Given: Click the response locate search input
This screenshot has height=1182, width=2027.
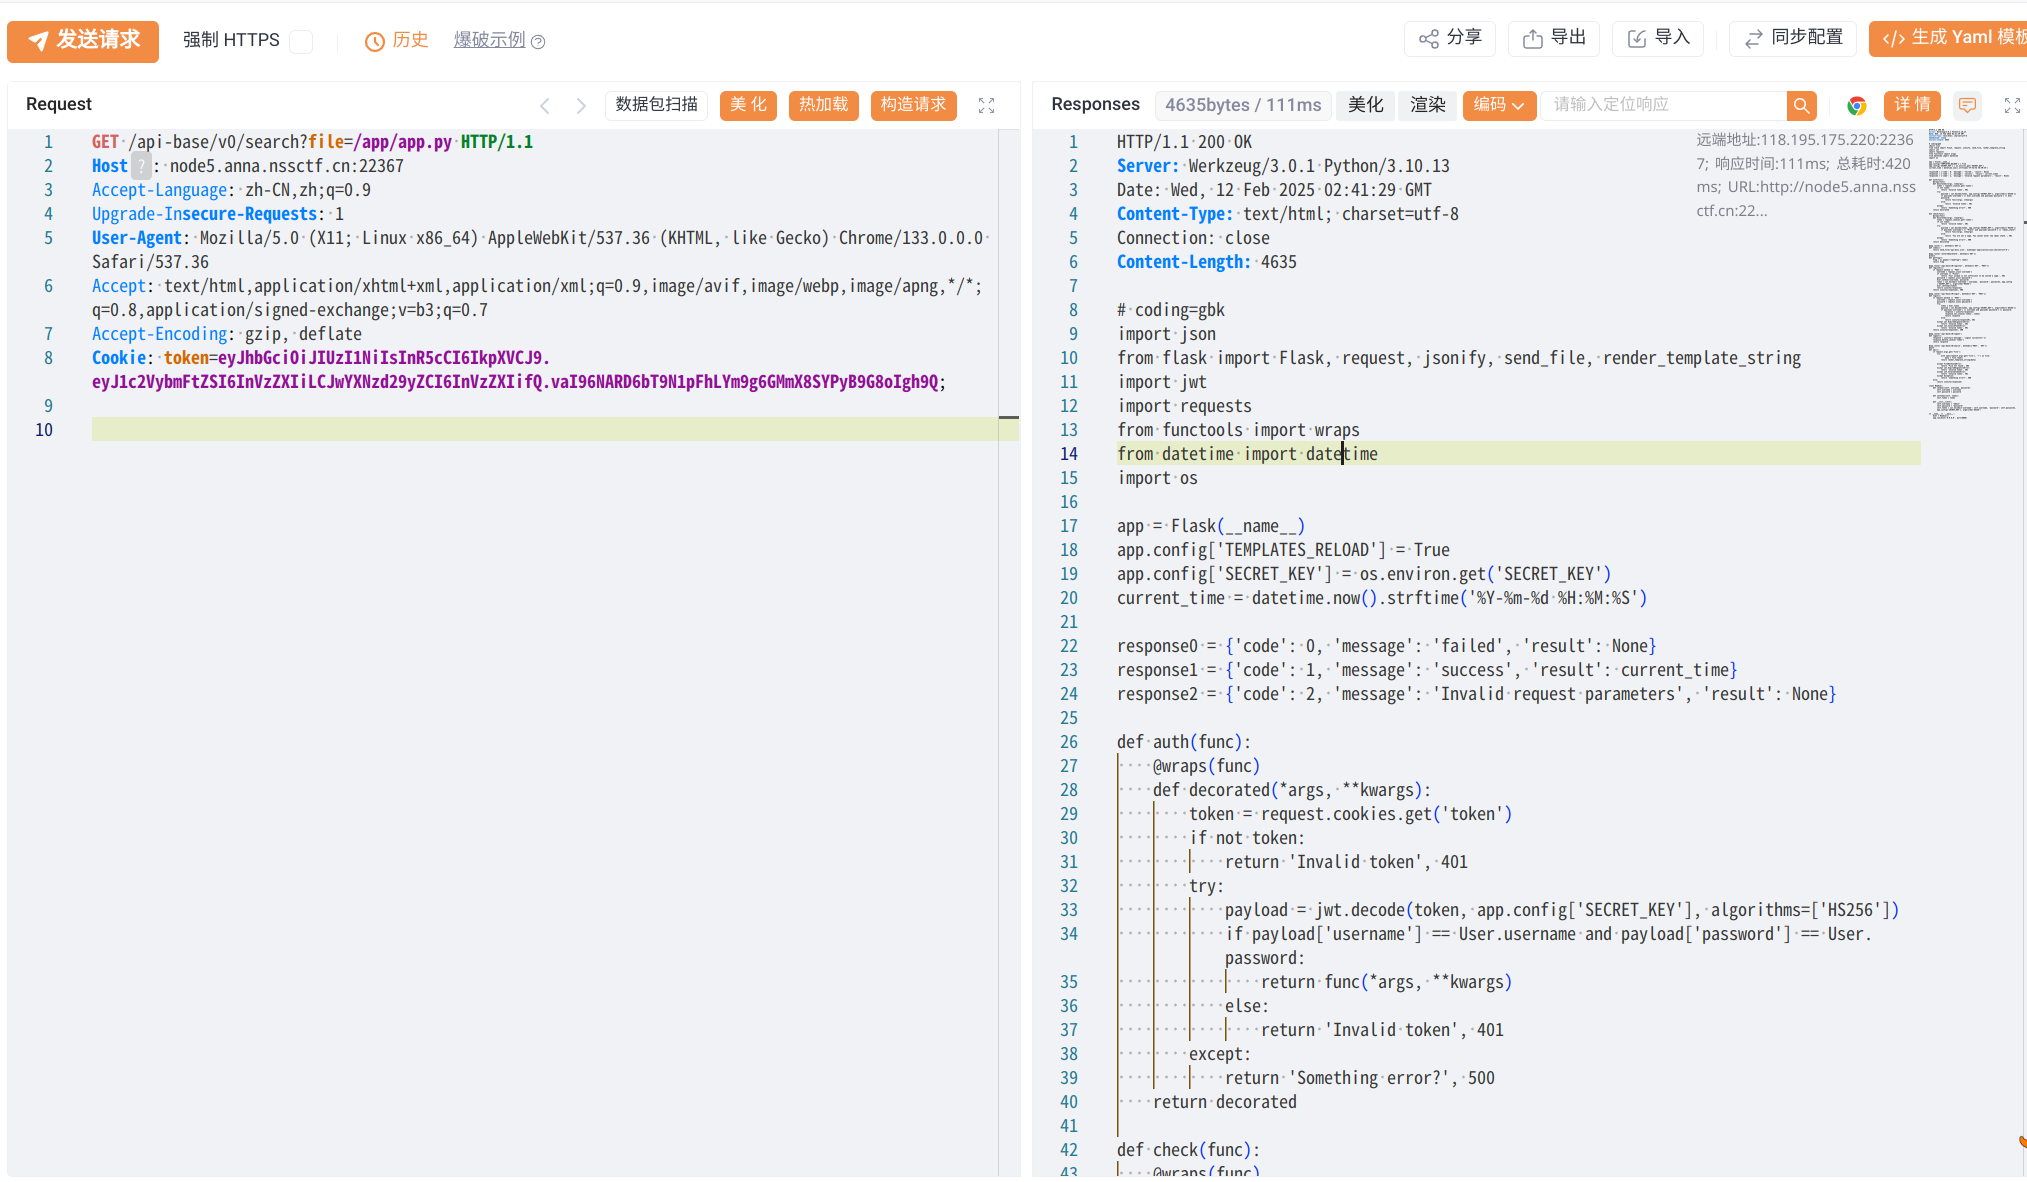Looking at the screenshot, I should [x=1664, y=105].
